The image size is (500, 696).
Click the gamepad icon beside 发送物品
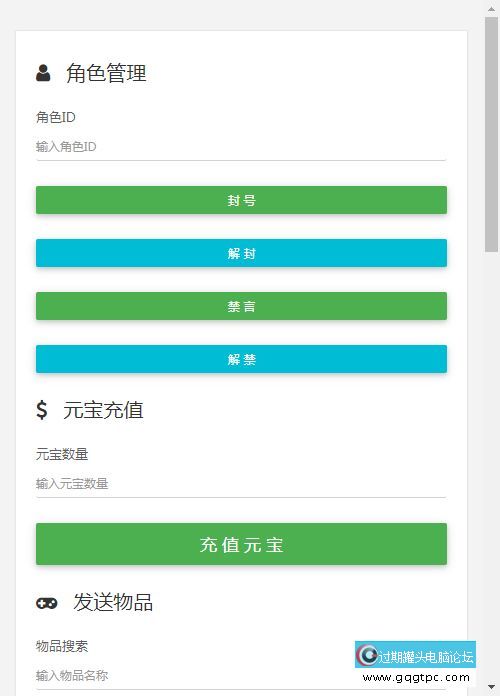click(x=47, y=603)
